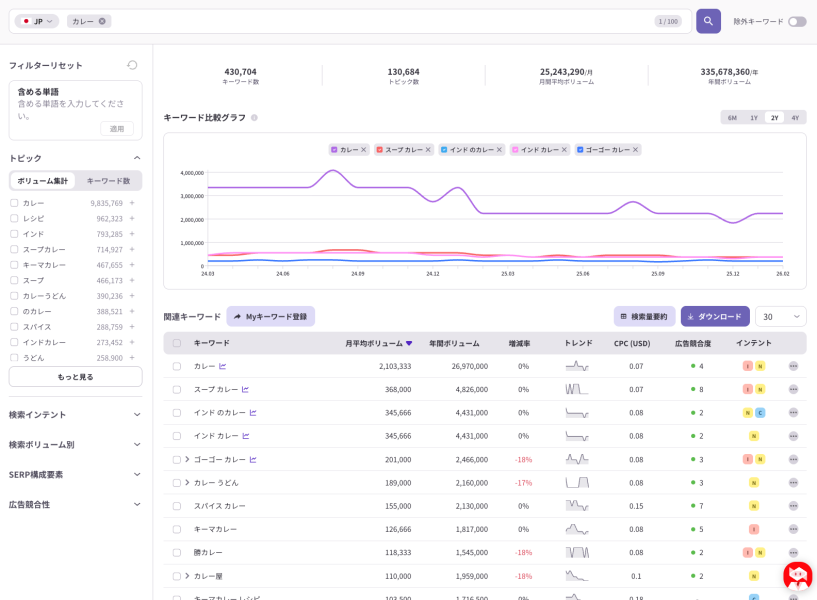The width and height of the screenshot is (817, 600).
Task: Switch to the キーワード数 tab
Action: click(x=108, y=181)
